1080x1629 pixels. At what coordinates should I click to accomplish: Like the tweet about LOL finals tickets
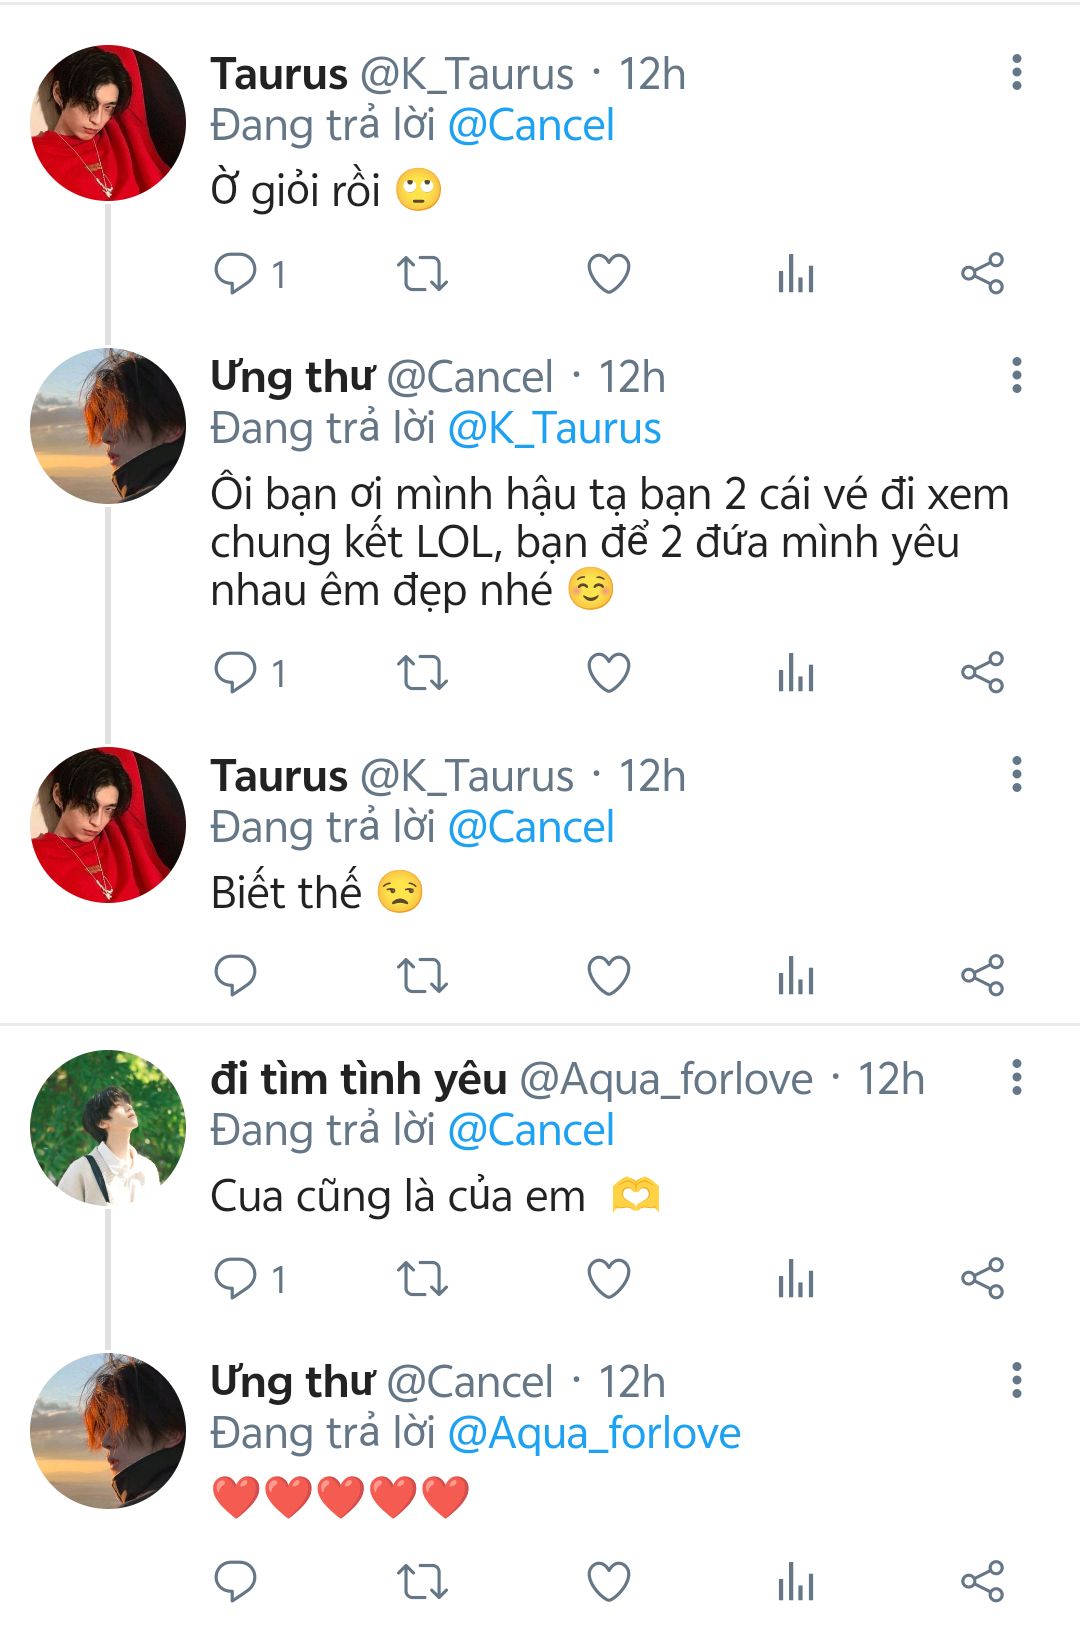pyautogui.click(x=608, y=673)
